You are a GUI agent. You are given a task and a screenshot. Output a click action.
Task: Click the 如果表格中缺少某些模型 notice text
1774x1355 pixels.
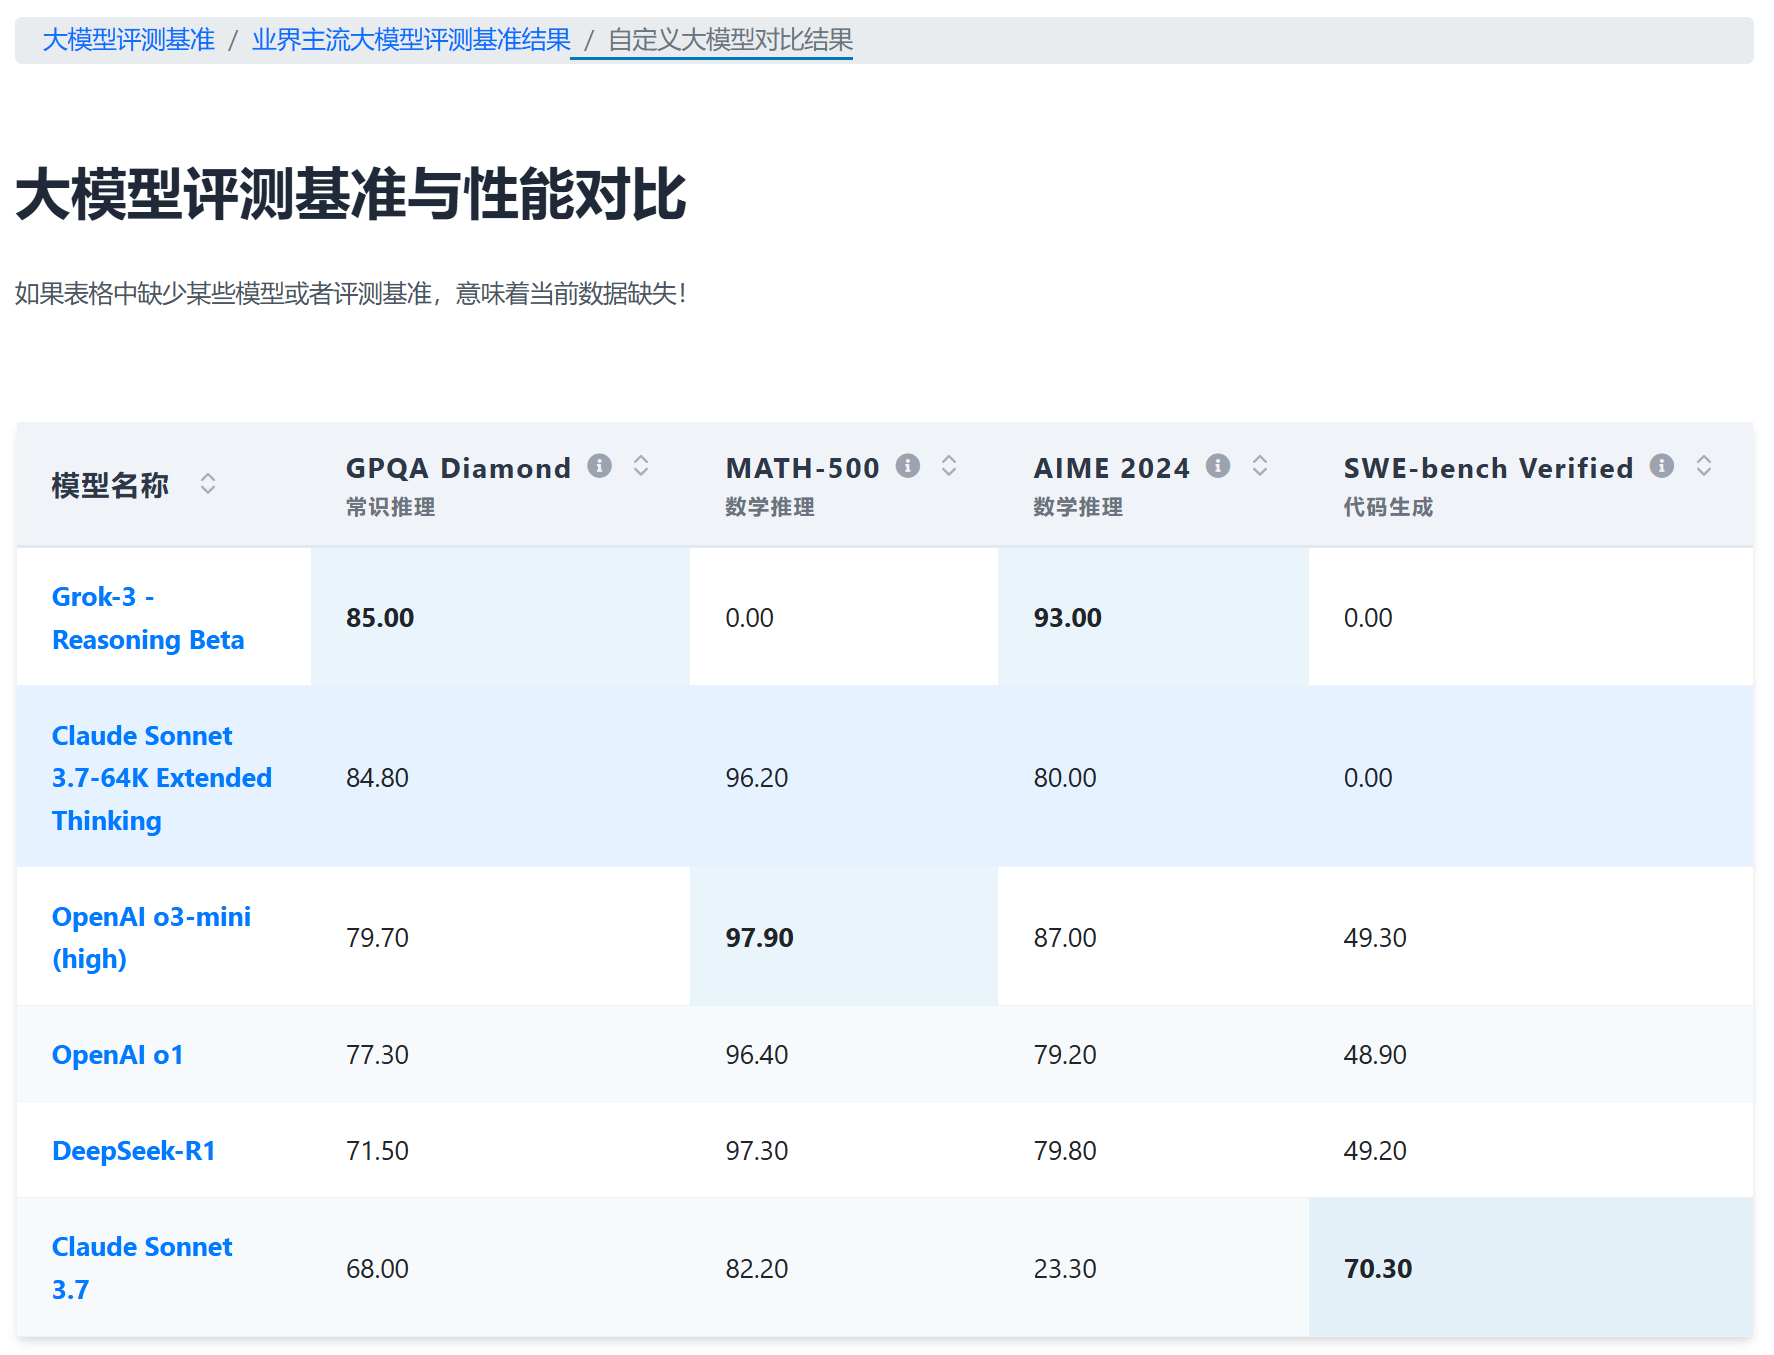click(351, 294)
